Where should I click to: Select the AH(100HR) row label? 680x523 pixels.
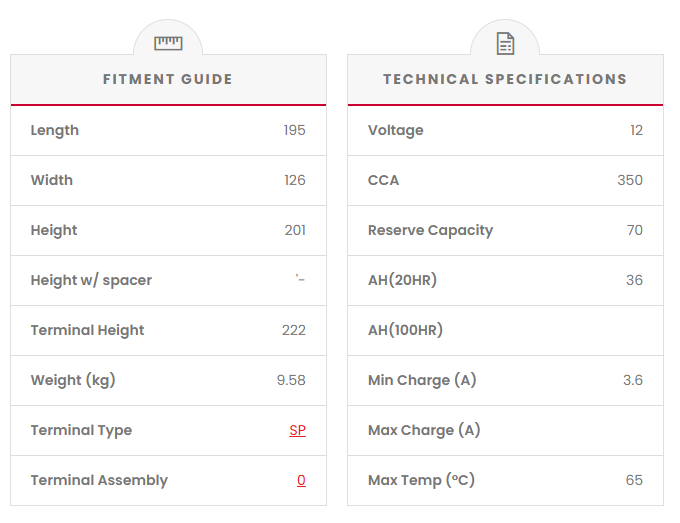coord(405,330)
